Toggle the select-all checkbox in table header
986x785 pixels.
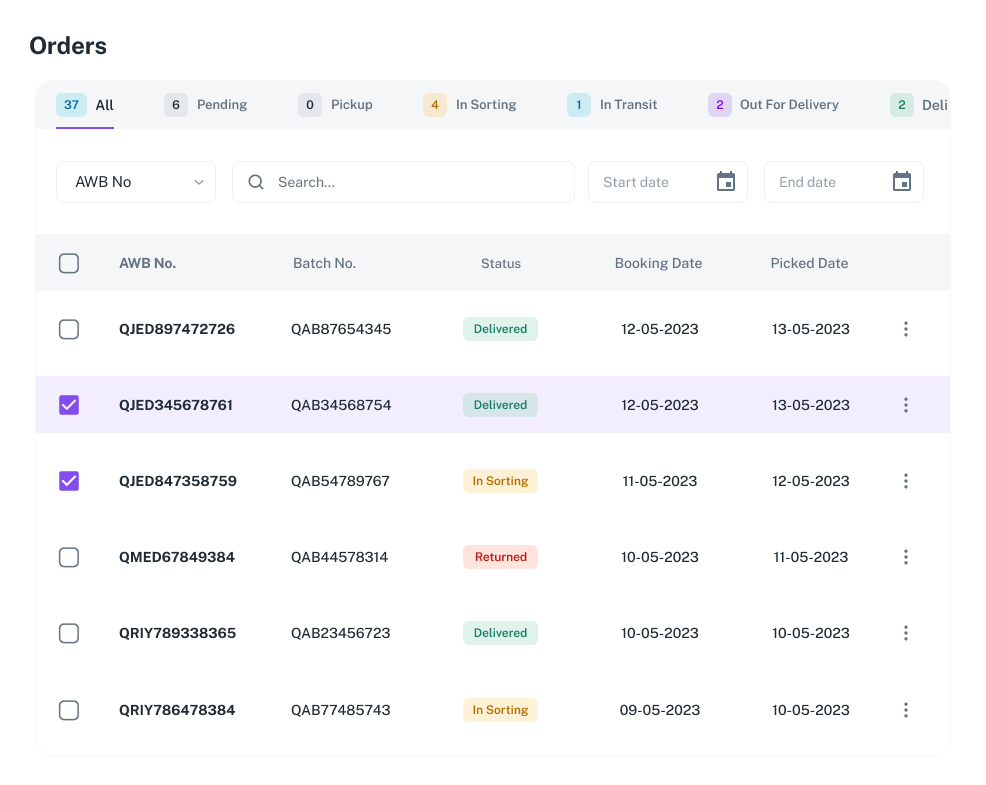69,263
